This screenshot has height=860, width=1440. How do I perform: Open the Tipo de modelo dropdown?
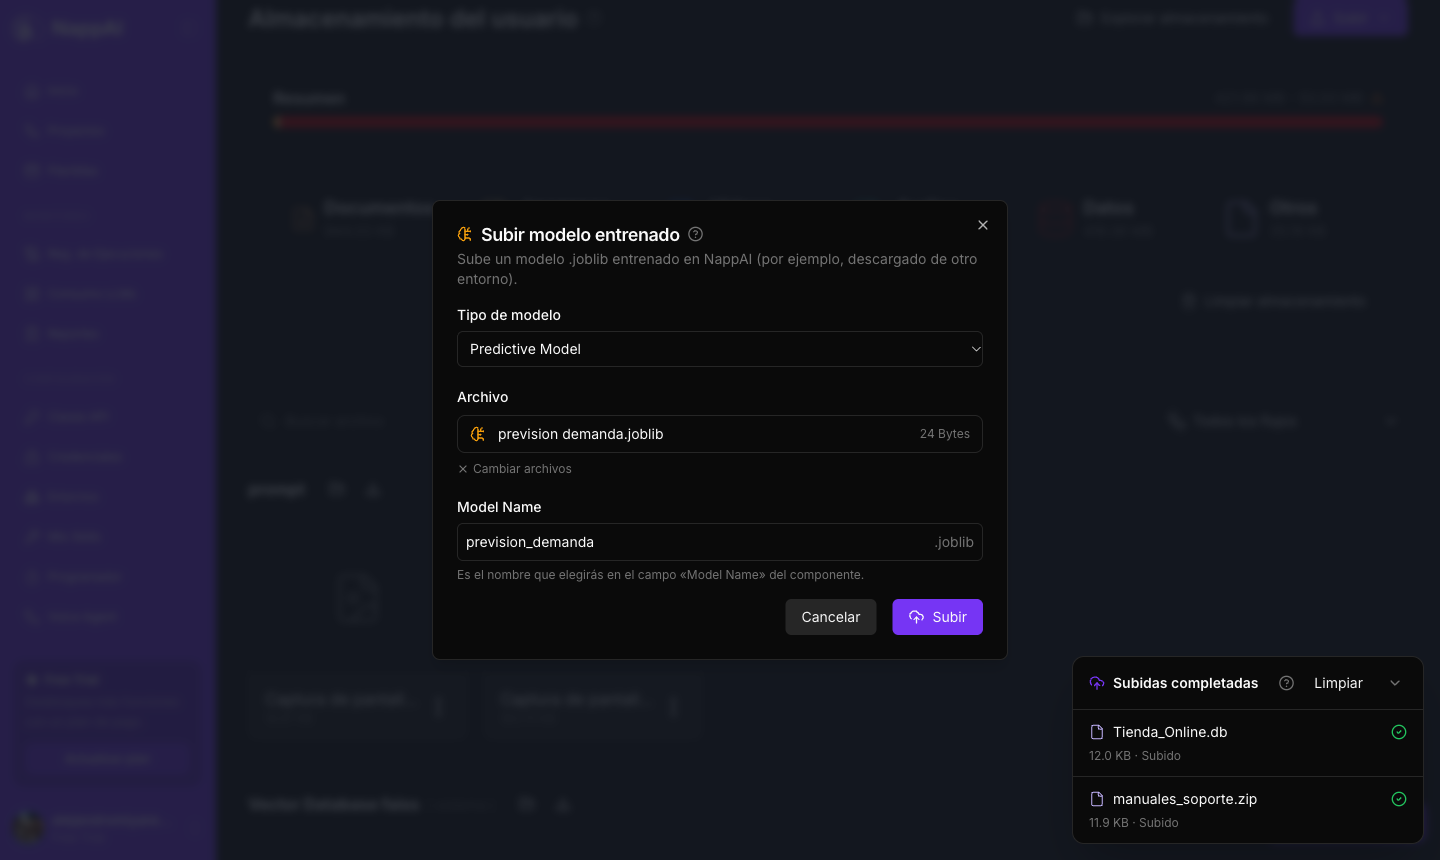[x=720, y=349]
